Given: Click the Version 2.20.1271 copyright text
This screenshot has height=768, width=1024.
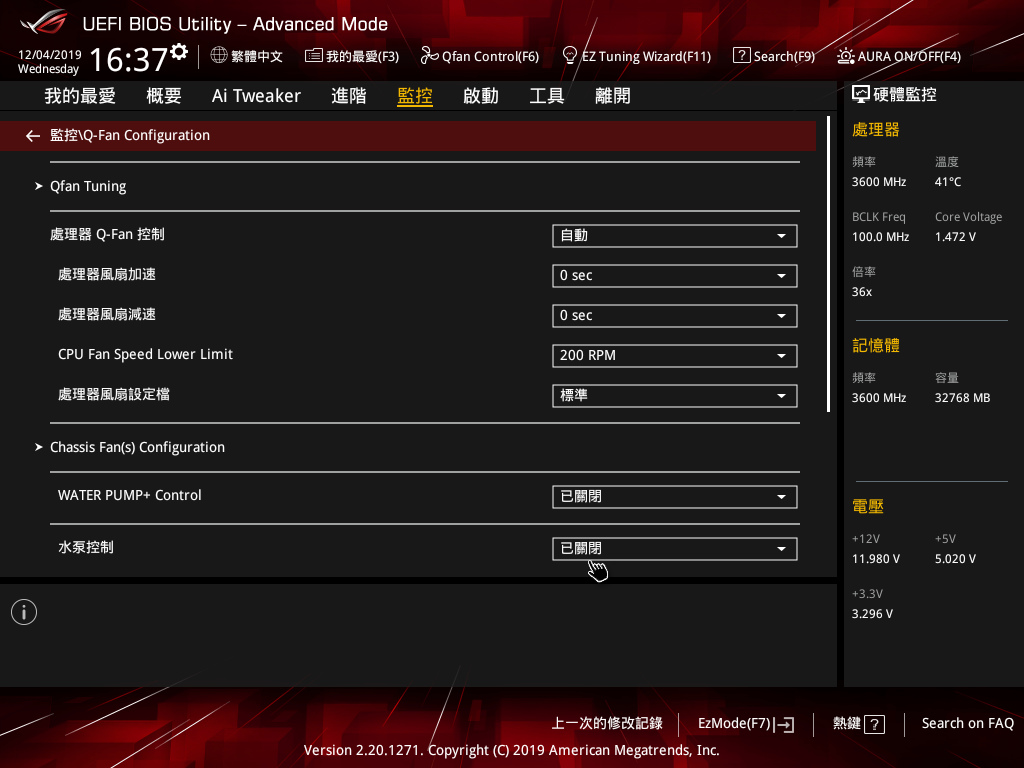Looking at the screenshot, I should point(511,750).
